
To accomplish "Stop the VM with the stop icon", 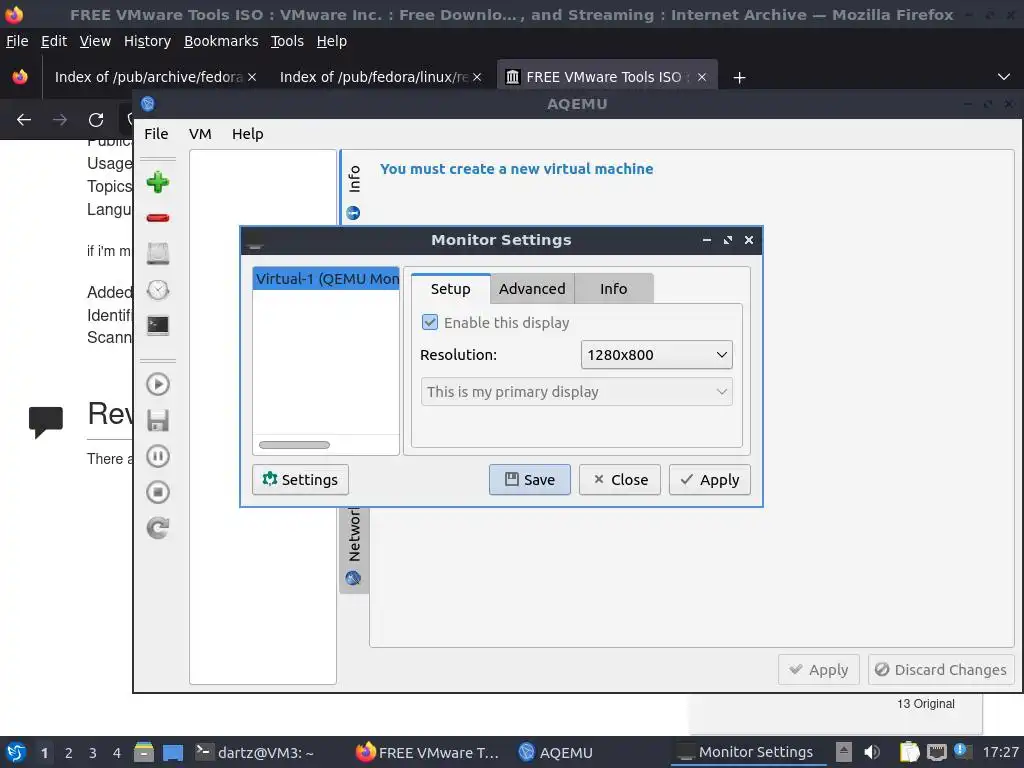I will click(x=157, y=492).
